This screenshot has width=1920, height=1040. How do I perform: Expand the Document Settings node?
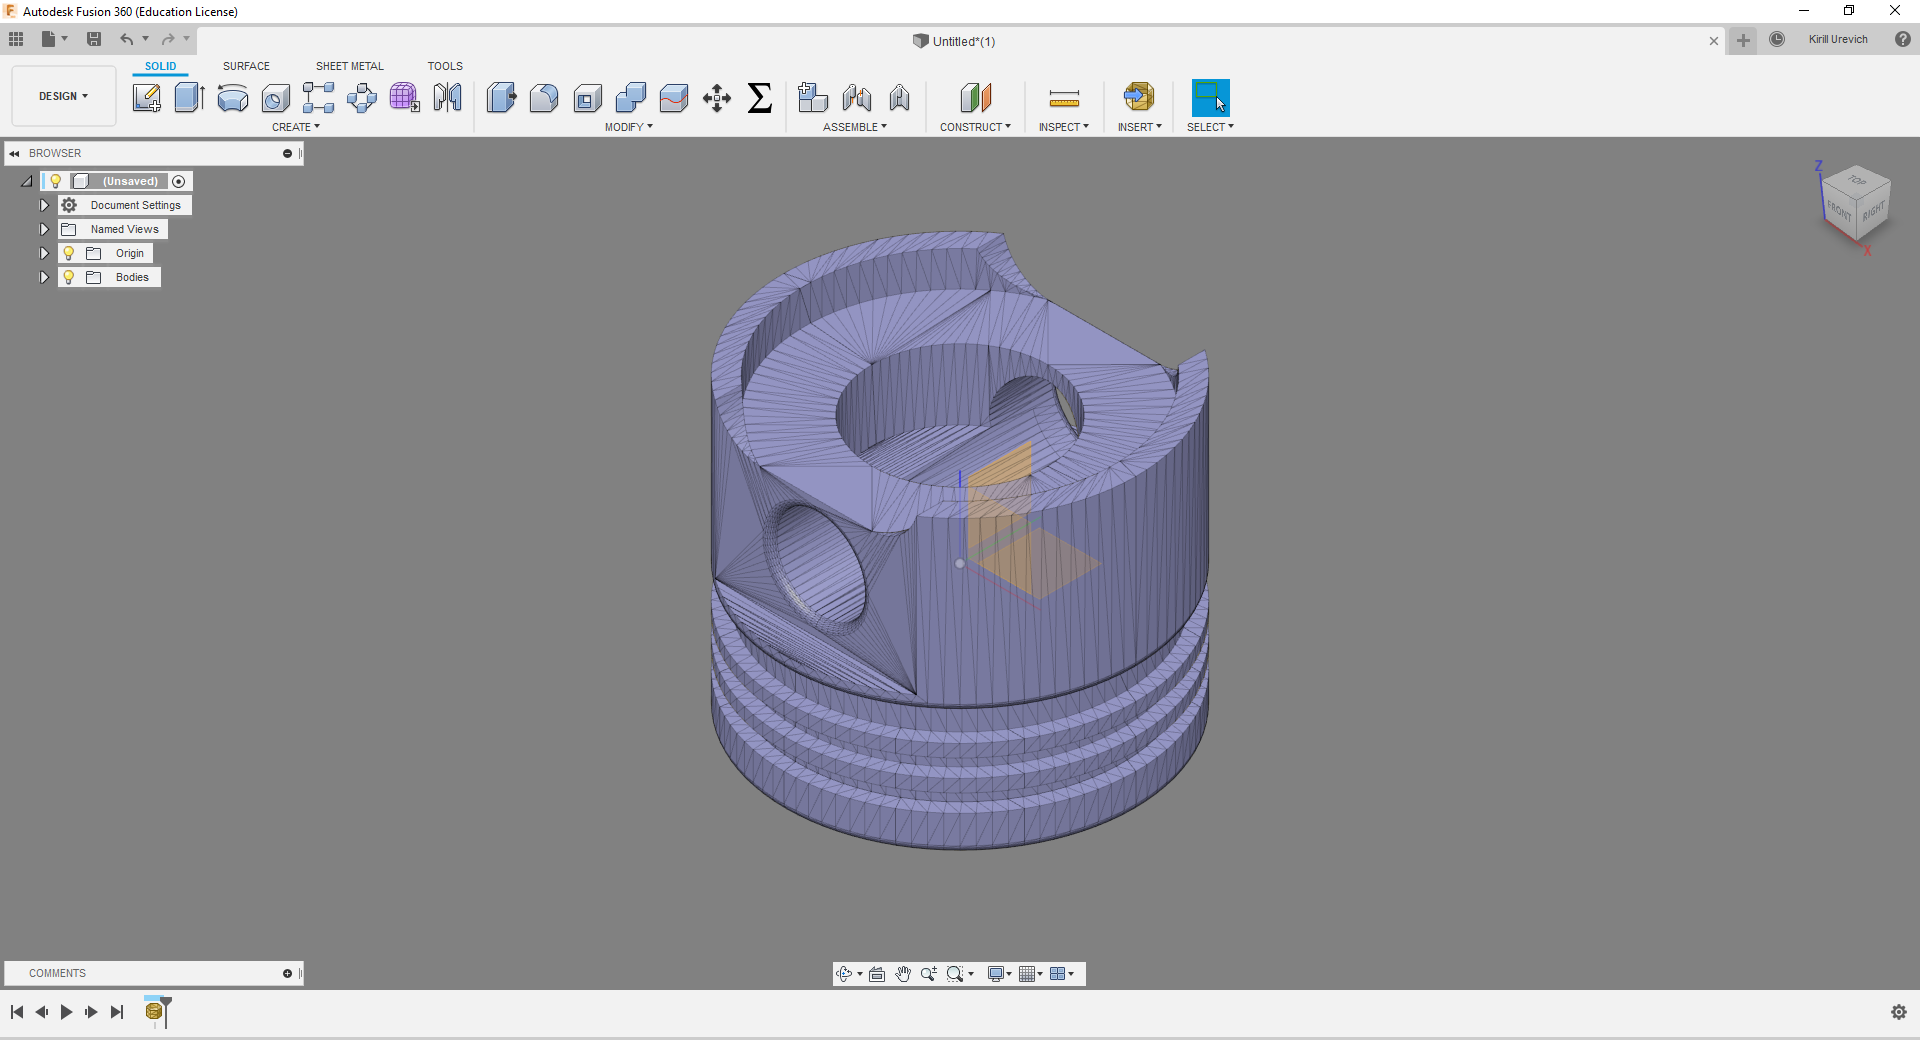tap(44, 205)
